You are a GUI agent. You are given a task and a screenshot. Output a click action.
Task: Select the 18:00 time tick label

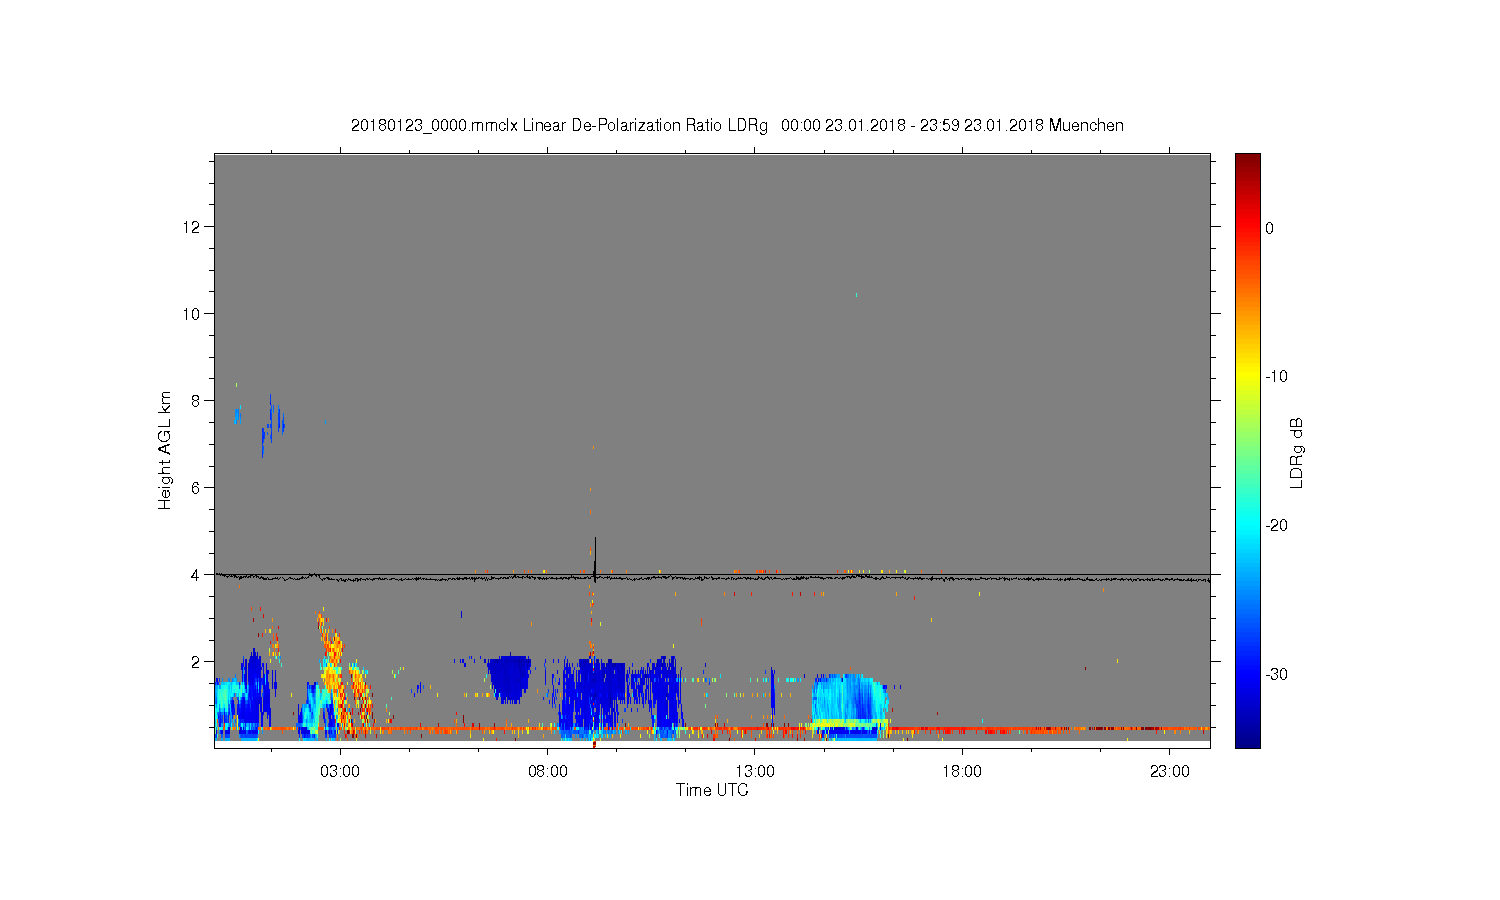pyautogui.click(x=962, y=772)
